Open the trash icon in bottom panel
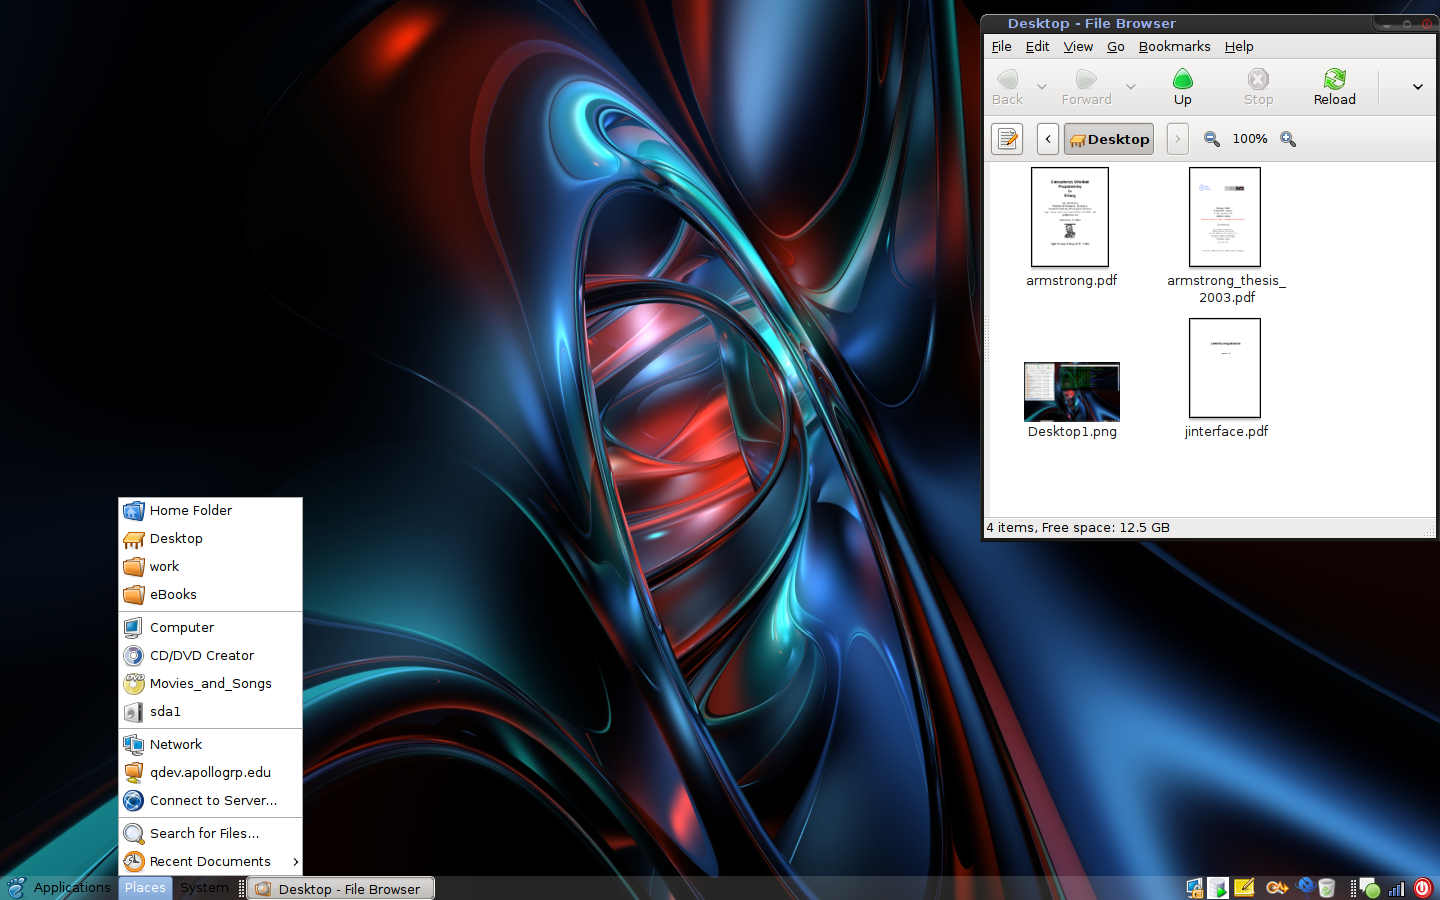1440x900 pixels. click(x=1326, y=888)
